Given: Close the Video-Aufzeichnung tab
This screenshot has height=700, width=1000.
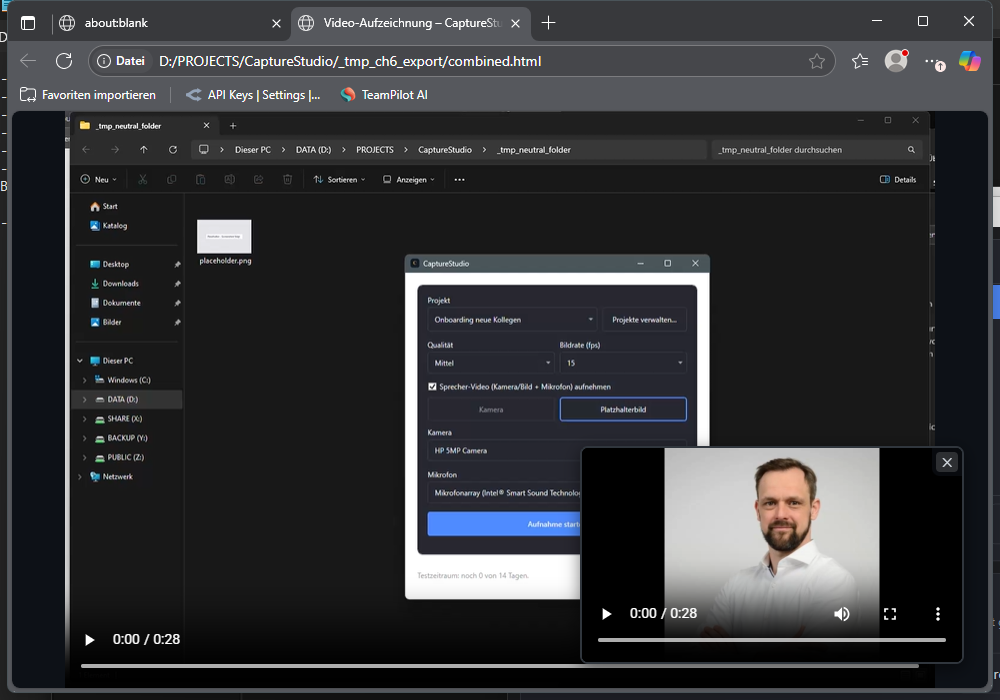Looking at the screenshot, I should click(515, 24).
